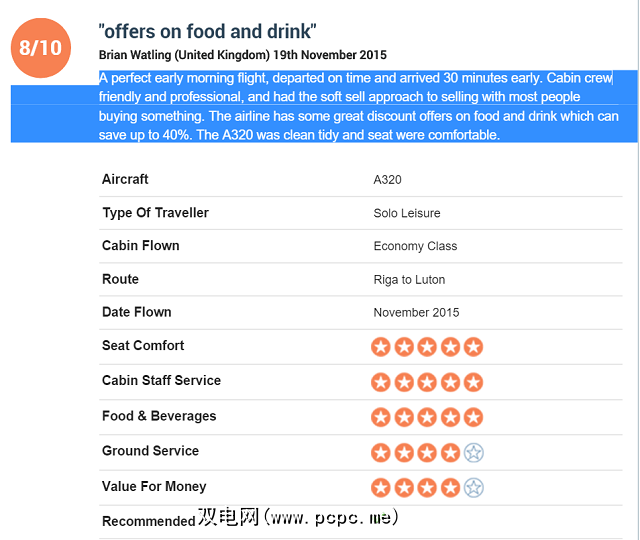This screenshot has width=640, height=540.
Task: Click the fifth Food & Beverages star
Action: click(473, 417)
